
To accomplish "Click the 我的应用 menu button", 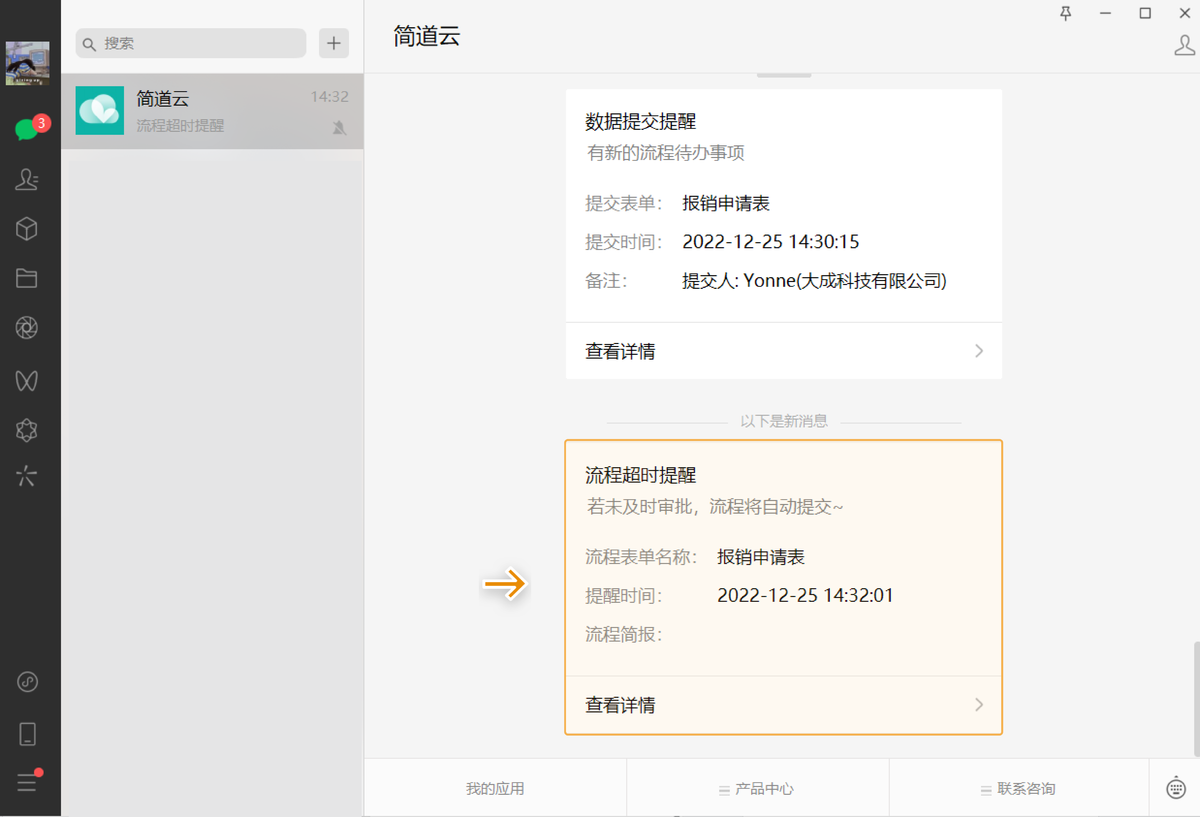I will point(495,789).
